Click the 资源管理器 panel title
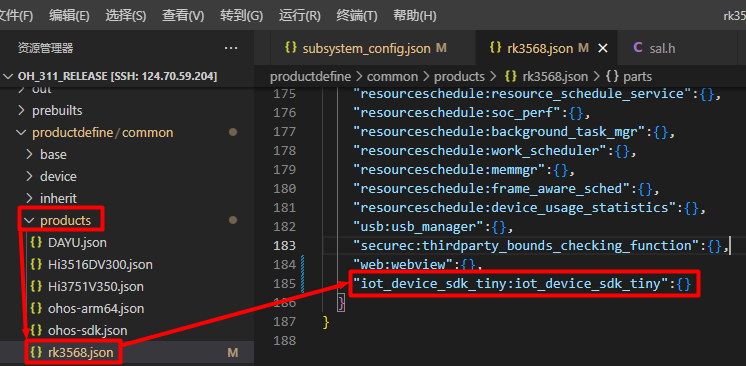The height and width of the screenshot is (366, 746). click(x=45, y=48)
